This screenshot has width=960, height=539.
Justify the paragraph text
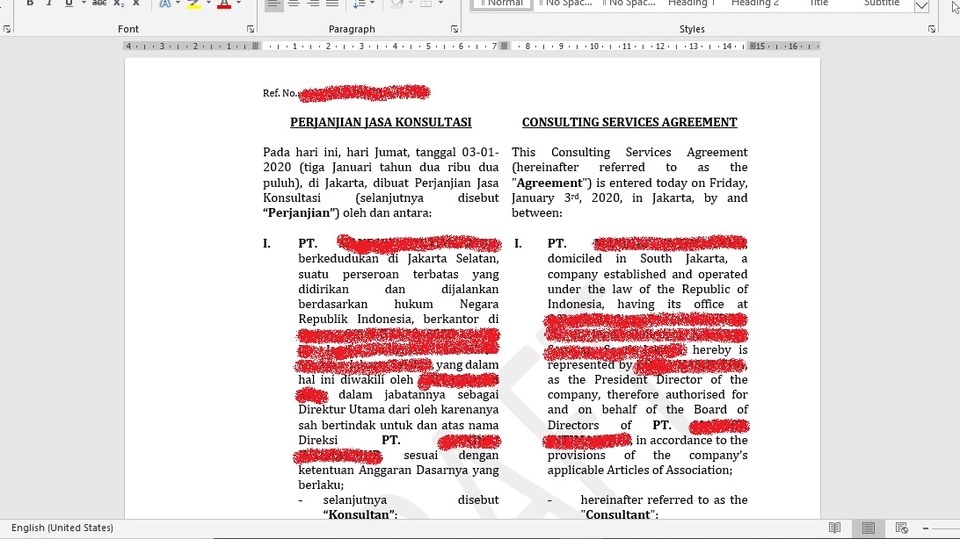coord(332,3)
